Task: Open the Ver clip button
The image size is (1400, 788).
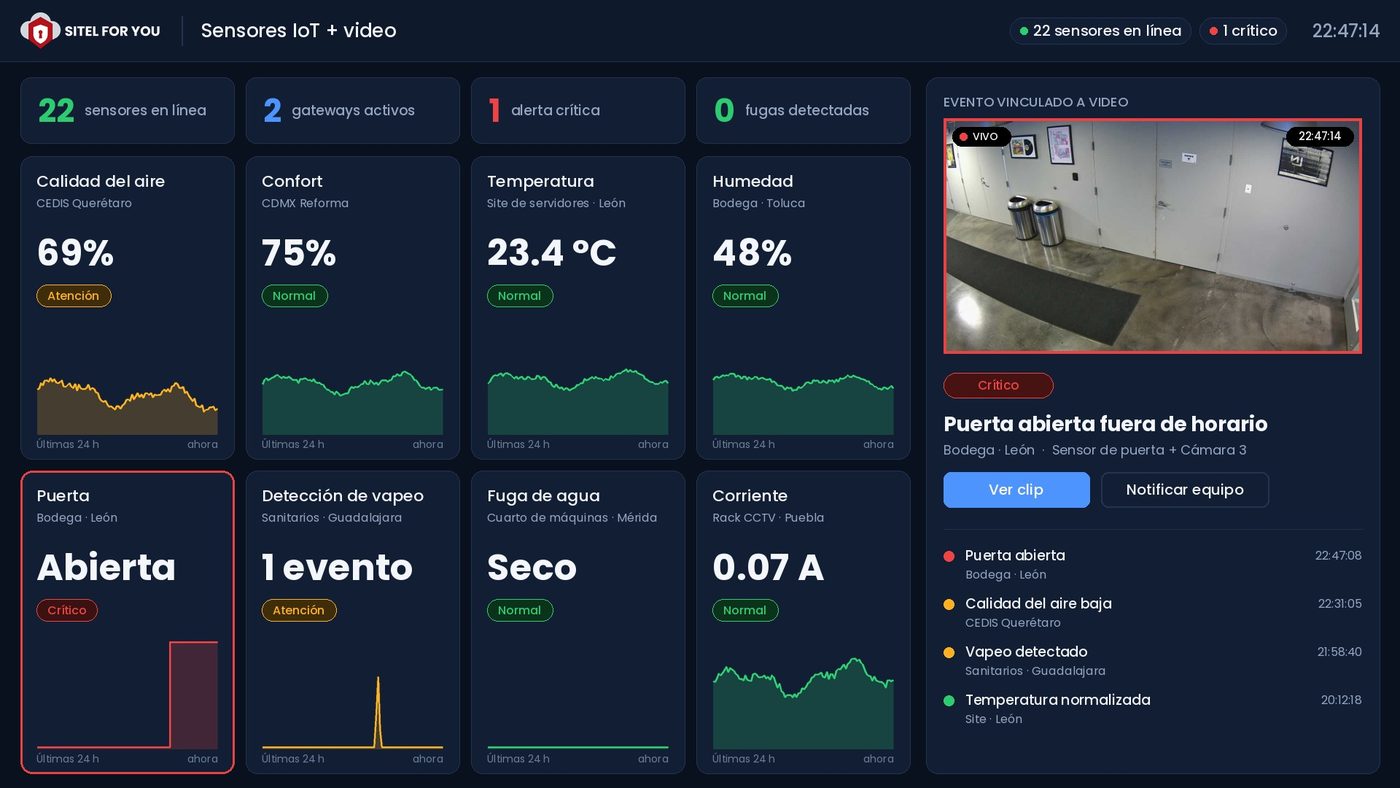Action: click(x=1016, y=490)
